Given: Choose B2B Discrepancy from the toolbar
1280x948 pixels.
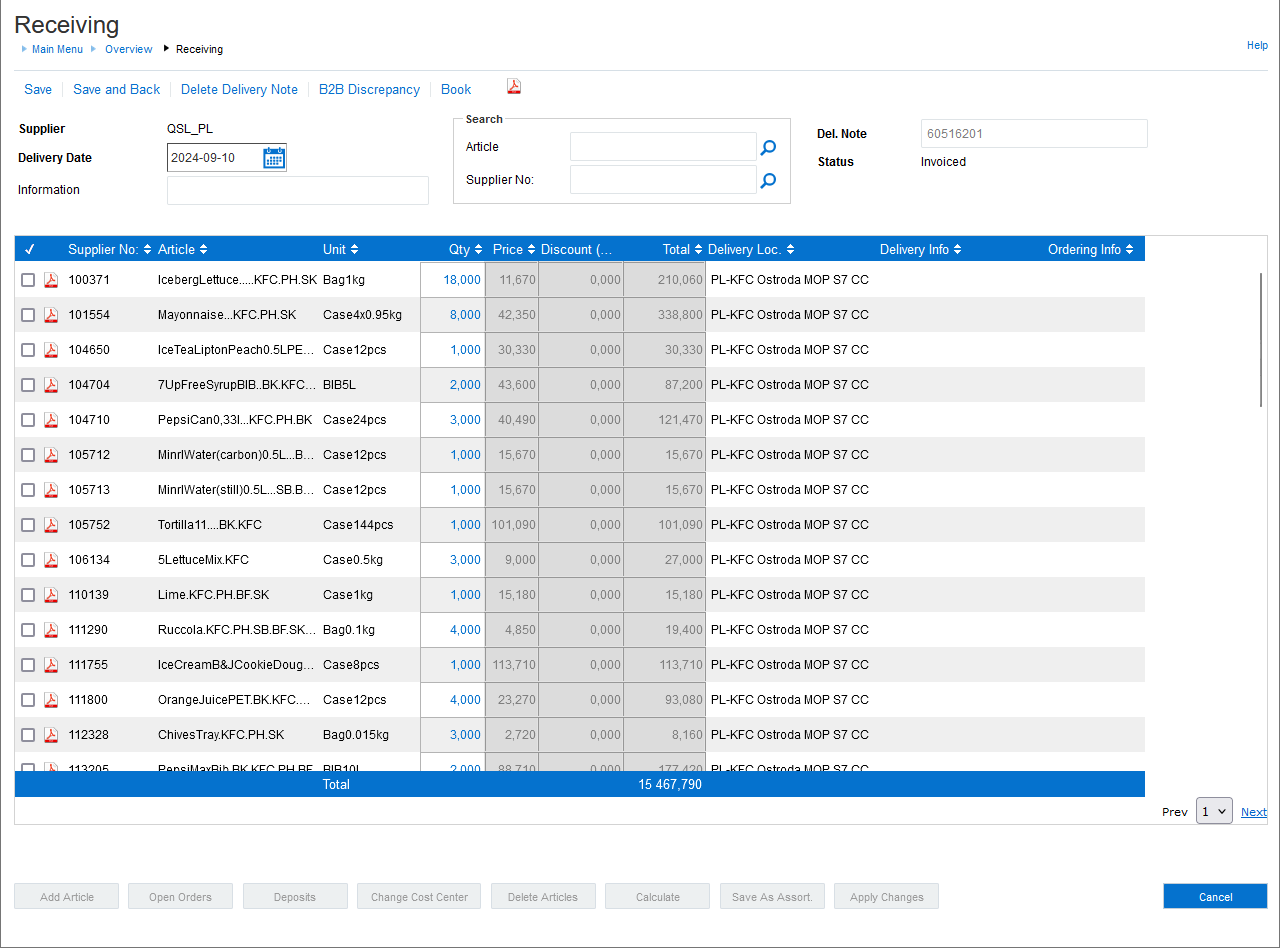Looking at the screenshot, I should [369, 90].
